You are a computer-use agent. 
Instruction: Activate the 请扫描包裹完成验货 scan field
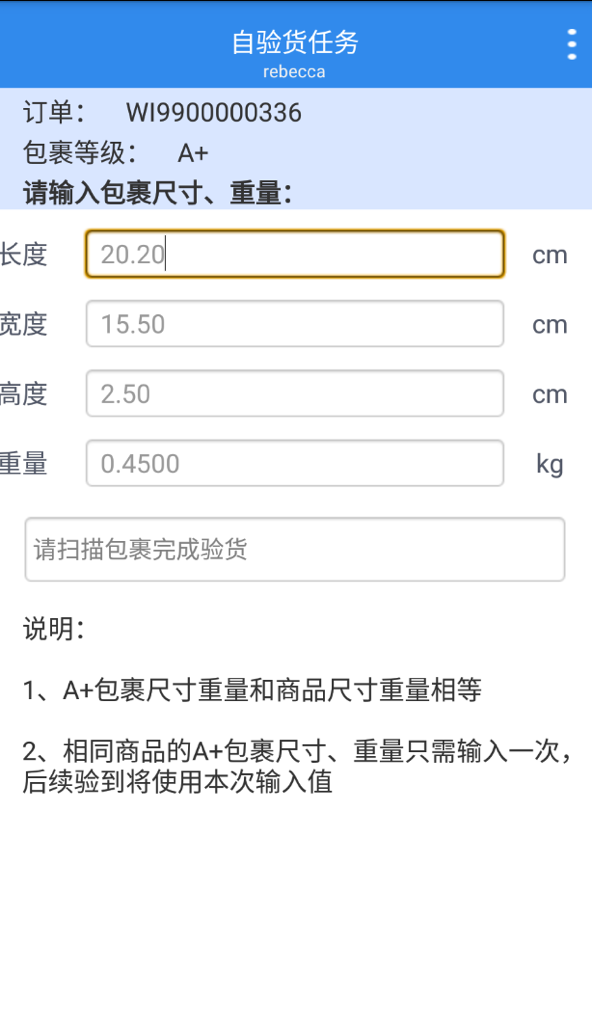295,549
